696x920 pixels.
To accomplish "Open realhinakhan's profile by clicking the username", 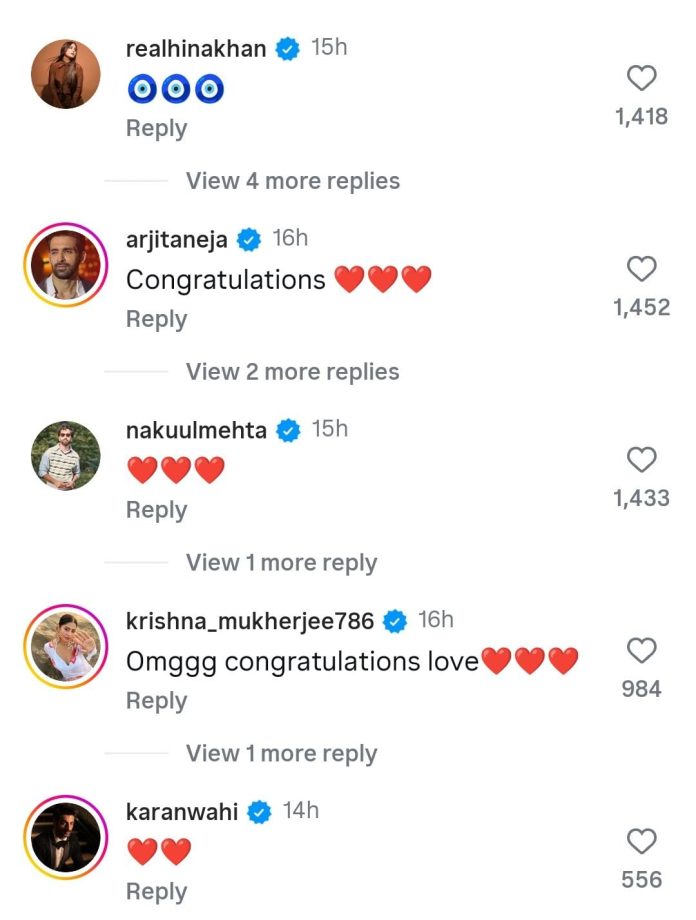I will coord(196,46).
